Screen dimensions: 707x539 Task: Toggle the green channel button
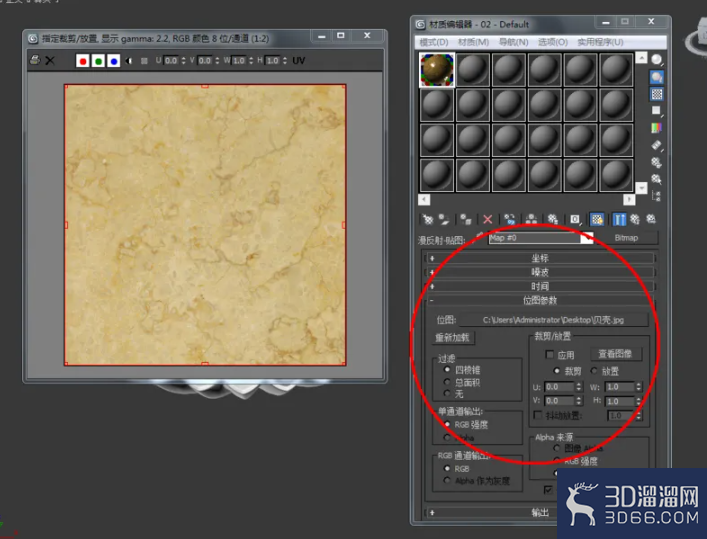coord(98,61)
